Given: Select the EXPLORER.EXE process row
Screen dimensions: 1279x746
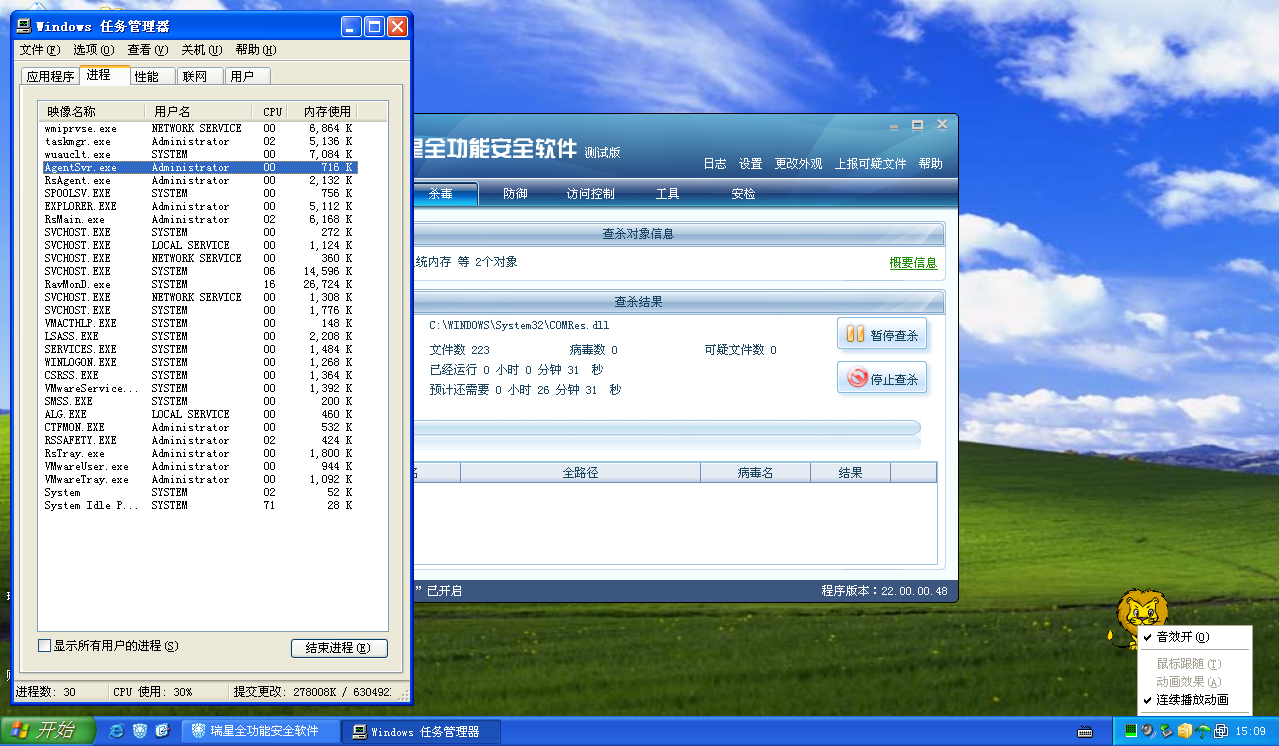Looking at the screenshot, I should pyautogui.click(x=198, y=206).
